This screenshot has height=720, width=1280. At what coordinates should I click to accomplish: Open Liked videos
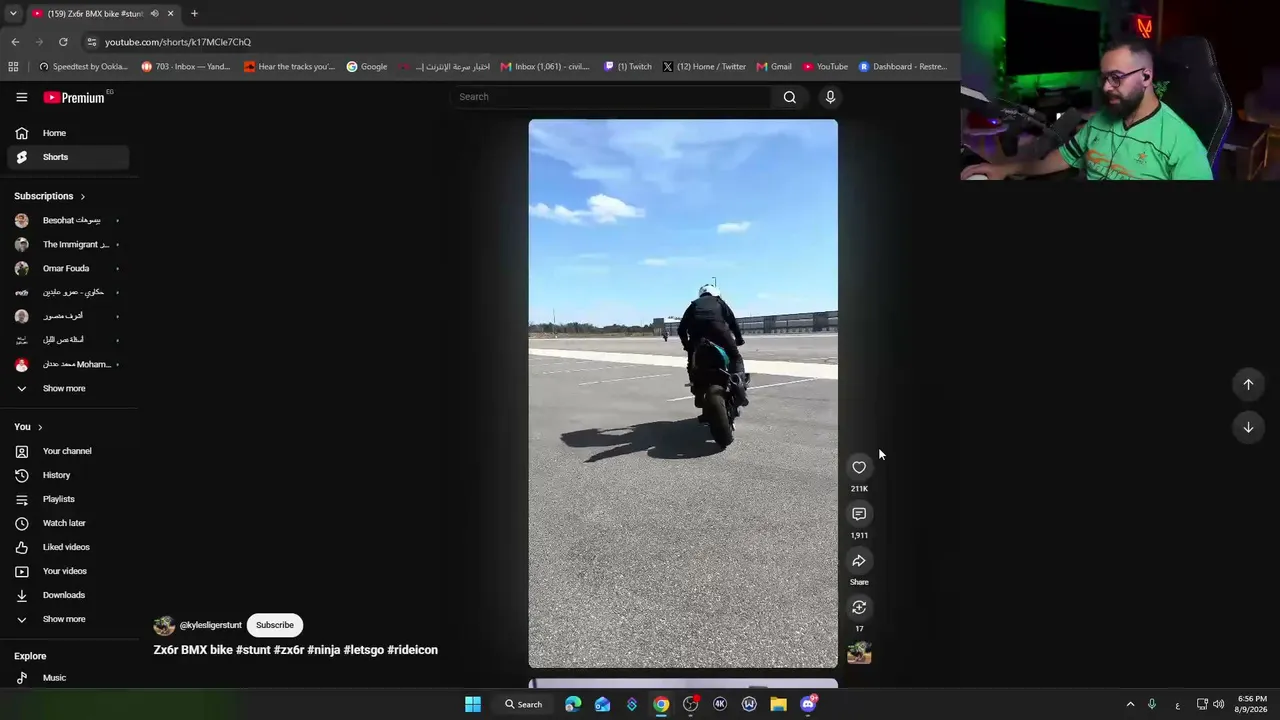(68, 547)
